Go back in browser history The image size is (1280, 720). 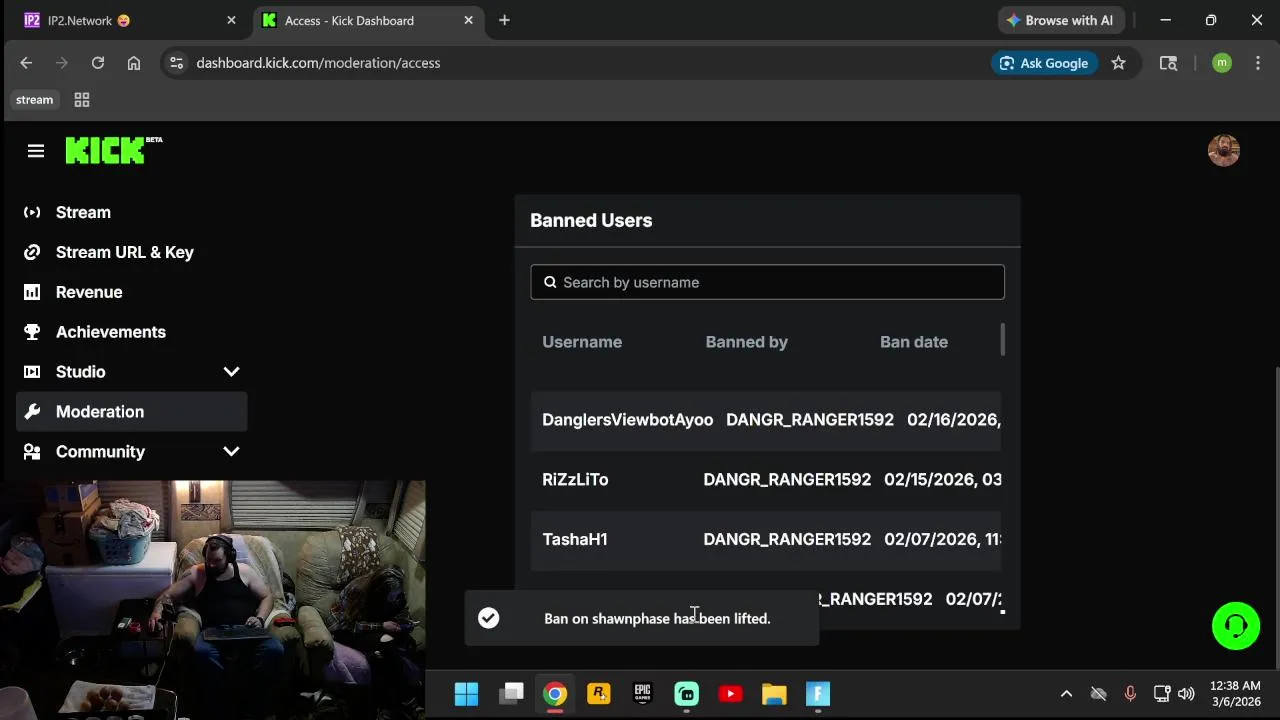click(x=26, y=63)
